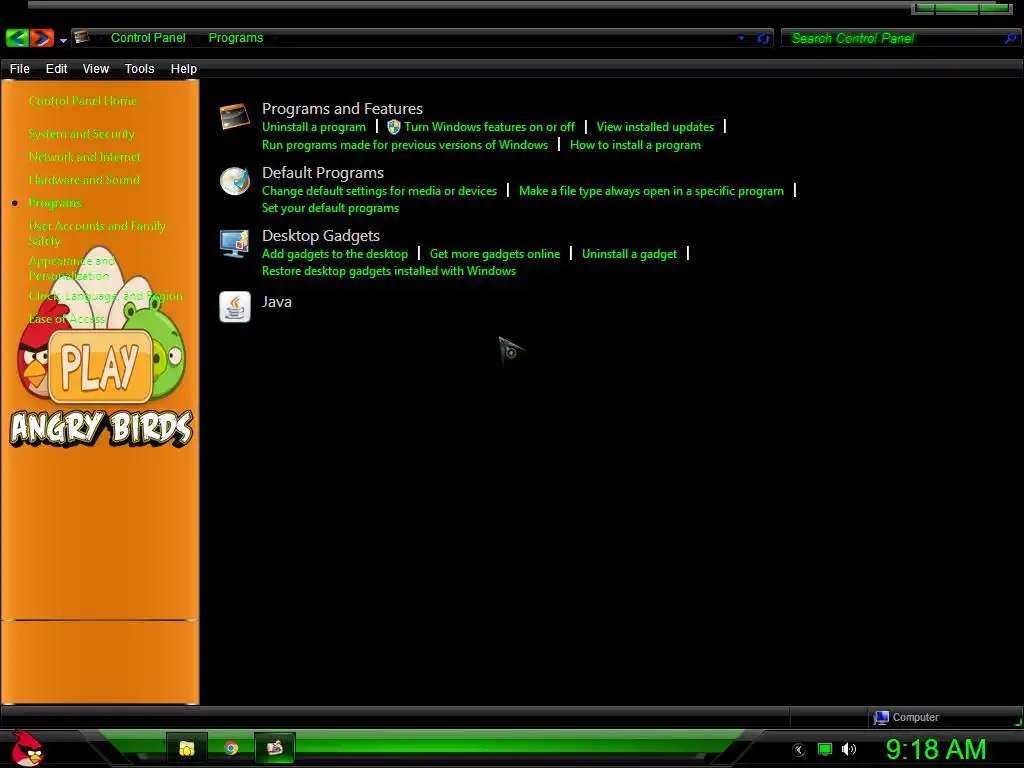Click Uninstall a program link
Screen dimensions: 1024x768
click(x=314, y=127)
